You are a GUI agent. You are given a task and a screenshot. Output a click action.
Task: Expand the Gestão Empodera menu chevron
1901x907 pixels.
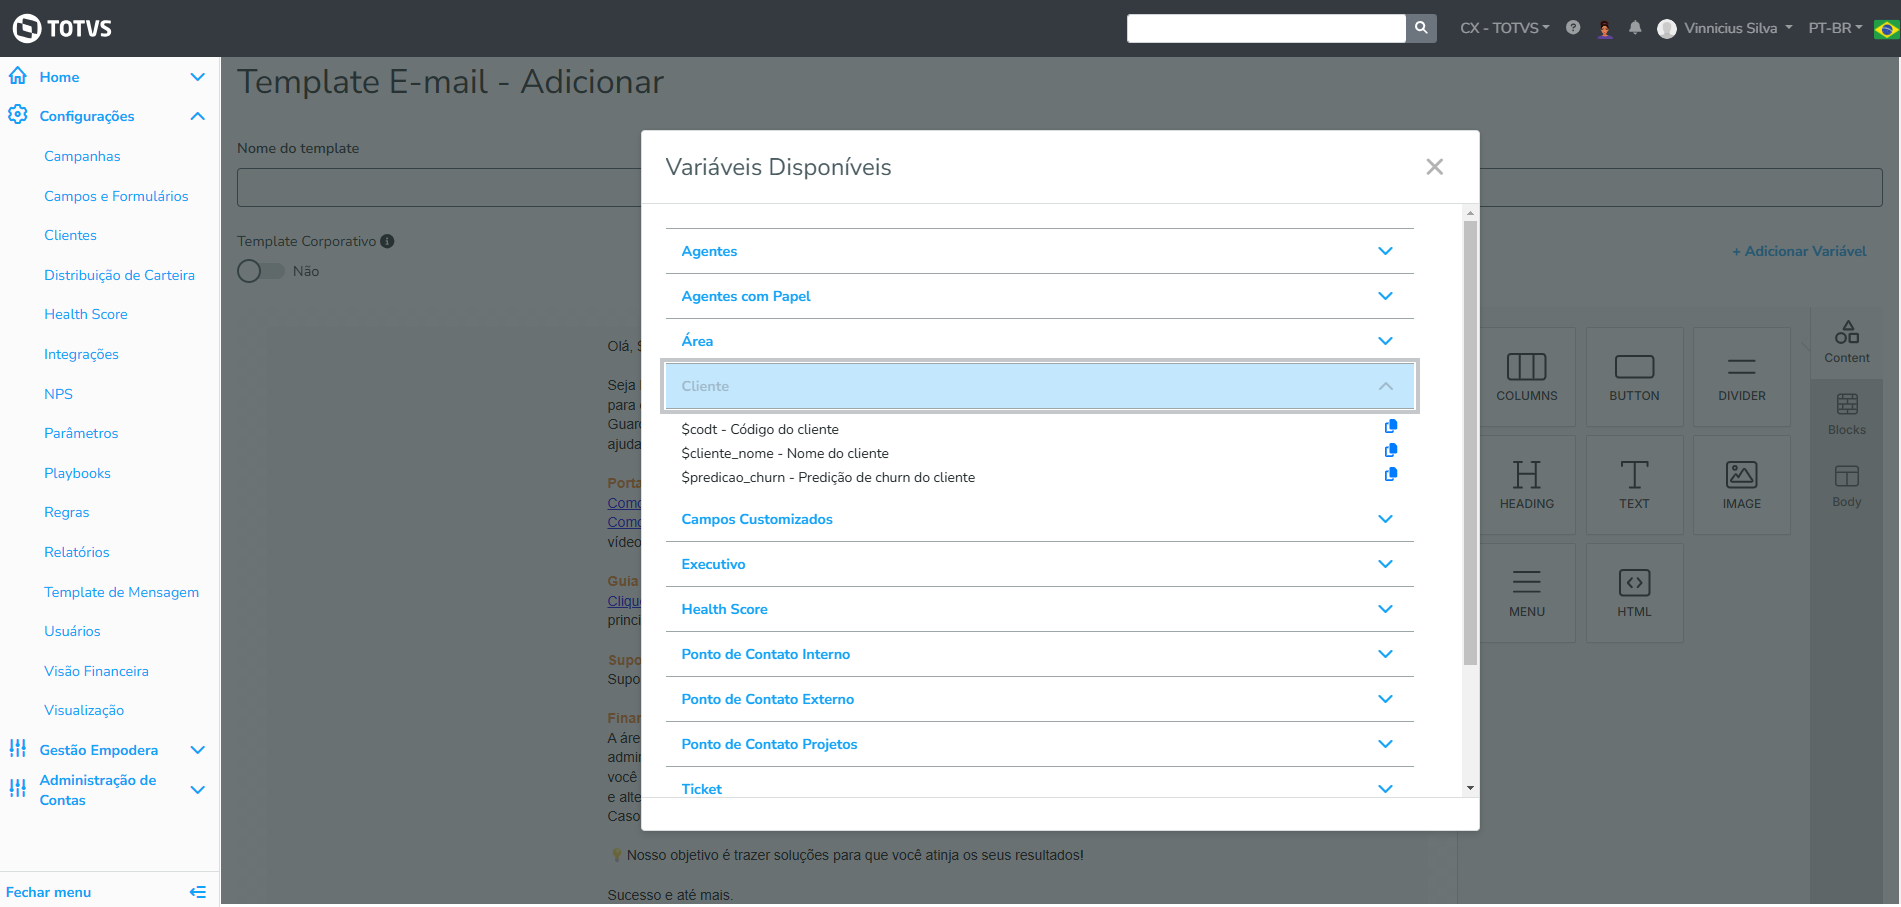tap(198, 750)
